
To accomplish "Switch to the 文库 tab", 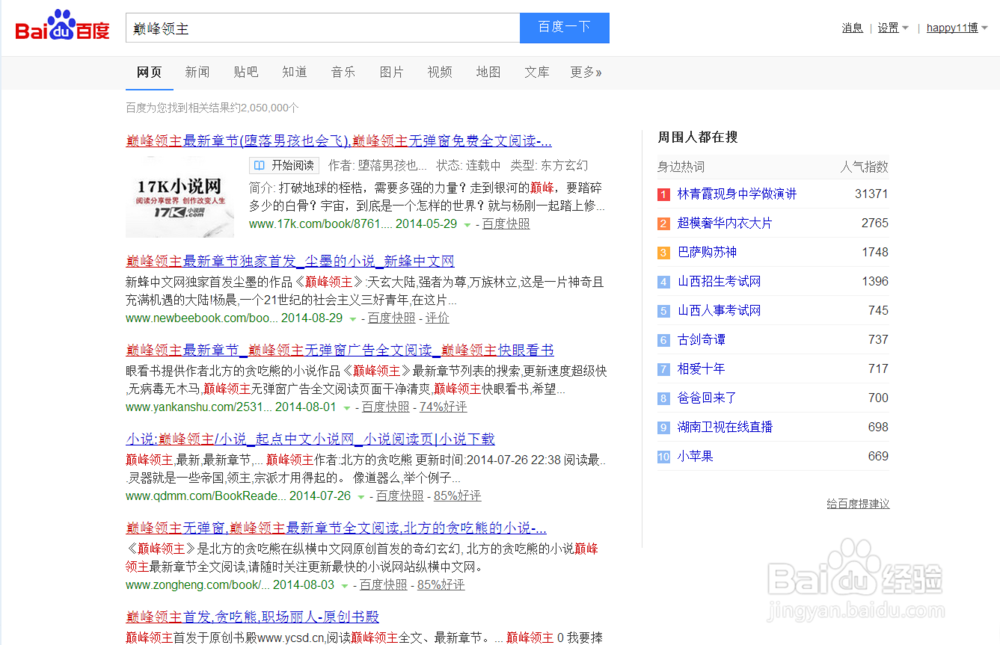I will point(536,72).
